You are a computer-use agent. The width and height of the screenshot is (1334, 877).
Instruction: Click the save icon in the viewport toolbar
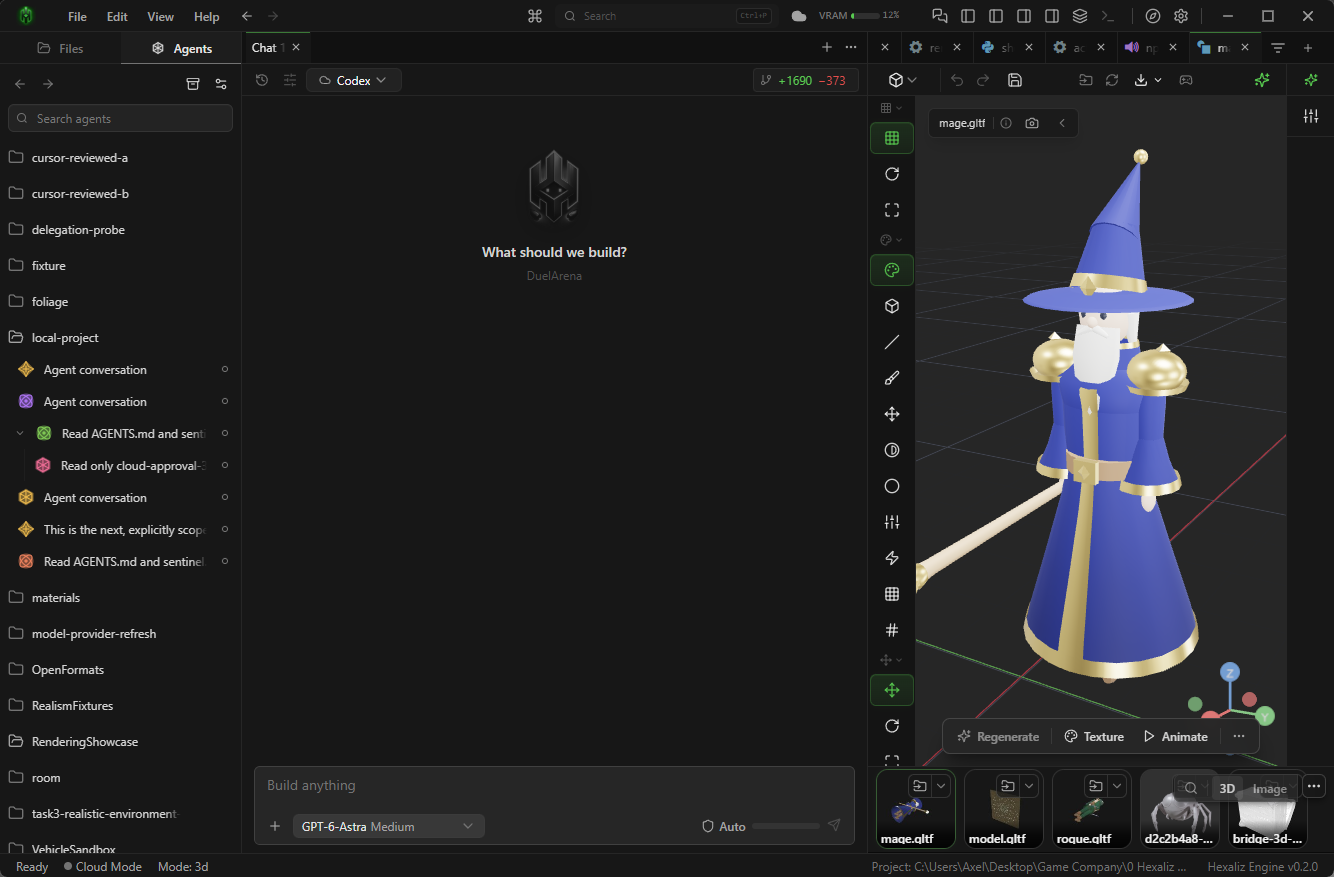coord(1015,80)
